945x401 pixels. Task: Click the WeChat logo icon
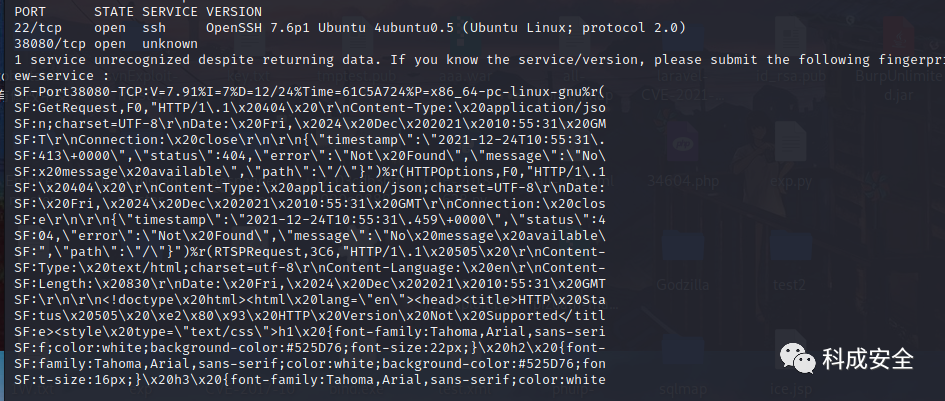(x=799, y=359)
